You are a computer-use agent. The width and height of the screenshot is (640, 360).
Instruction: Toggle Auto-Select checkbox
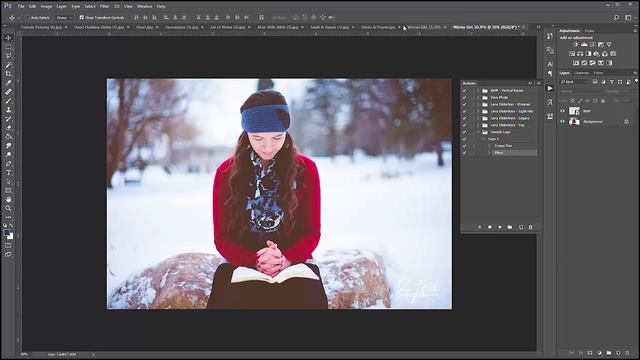point(28,18)
